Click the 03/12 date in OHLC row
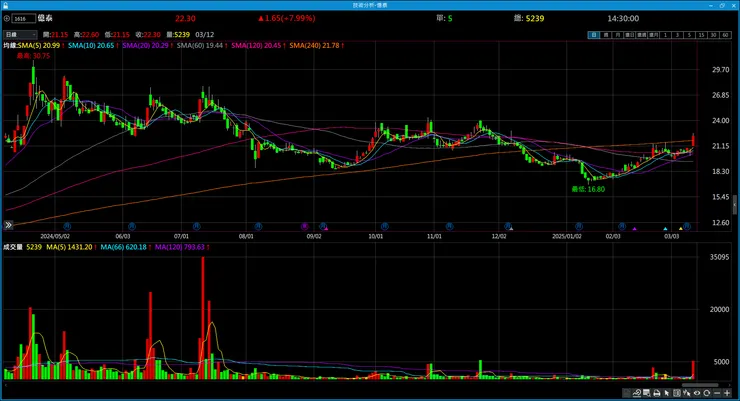The width and height of the screenshot is (740, 401). [x=205, y=34]
